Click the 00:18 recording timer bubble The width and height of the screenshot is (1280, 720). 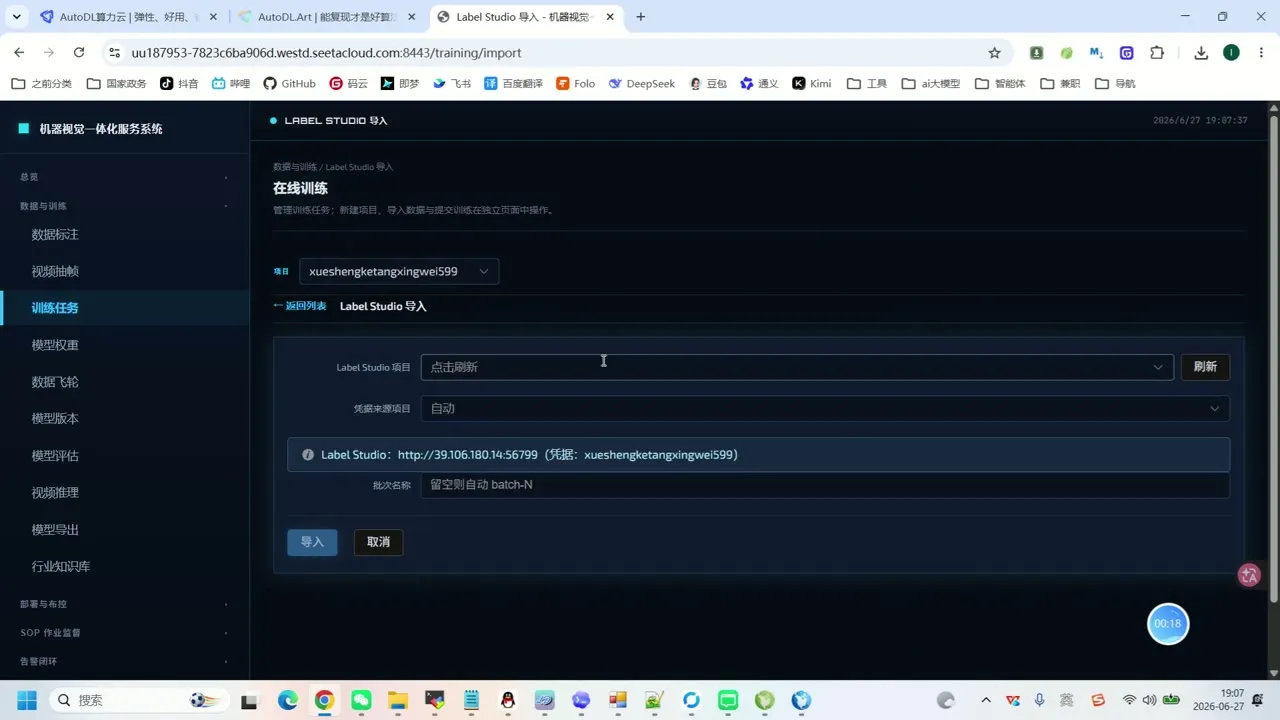[1168, 624]
